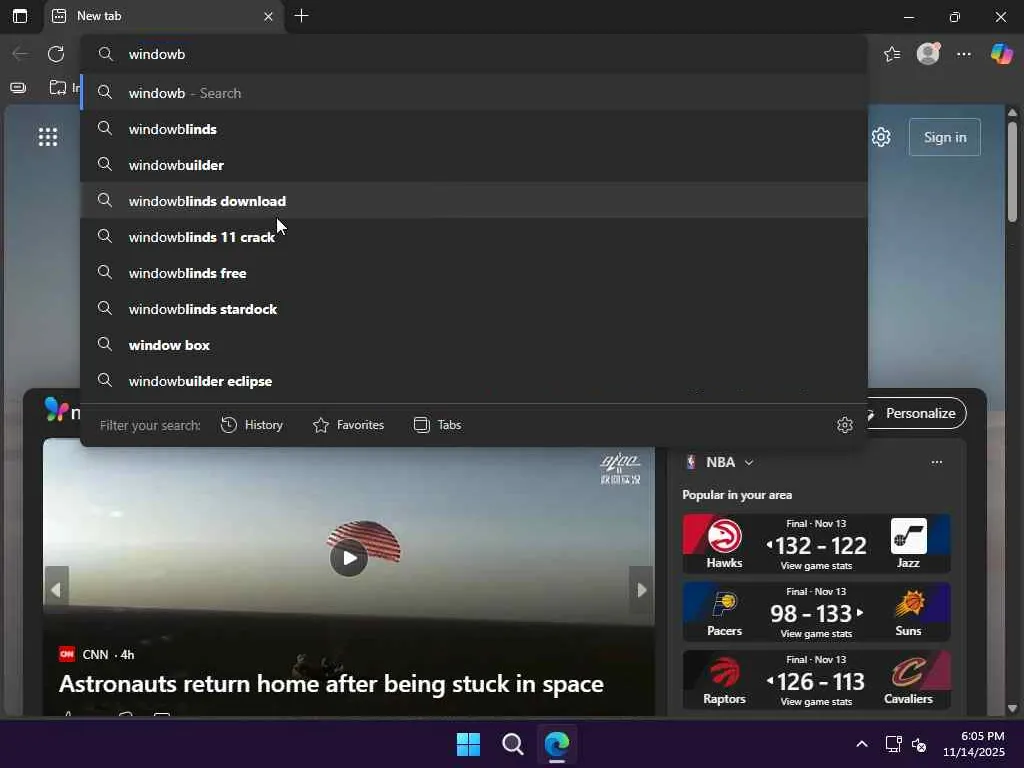The image size is (1024, 768).
Task: Click the page vertical scrollbar thumb
Action: pos(1012,171)
